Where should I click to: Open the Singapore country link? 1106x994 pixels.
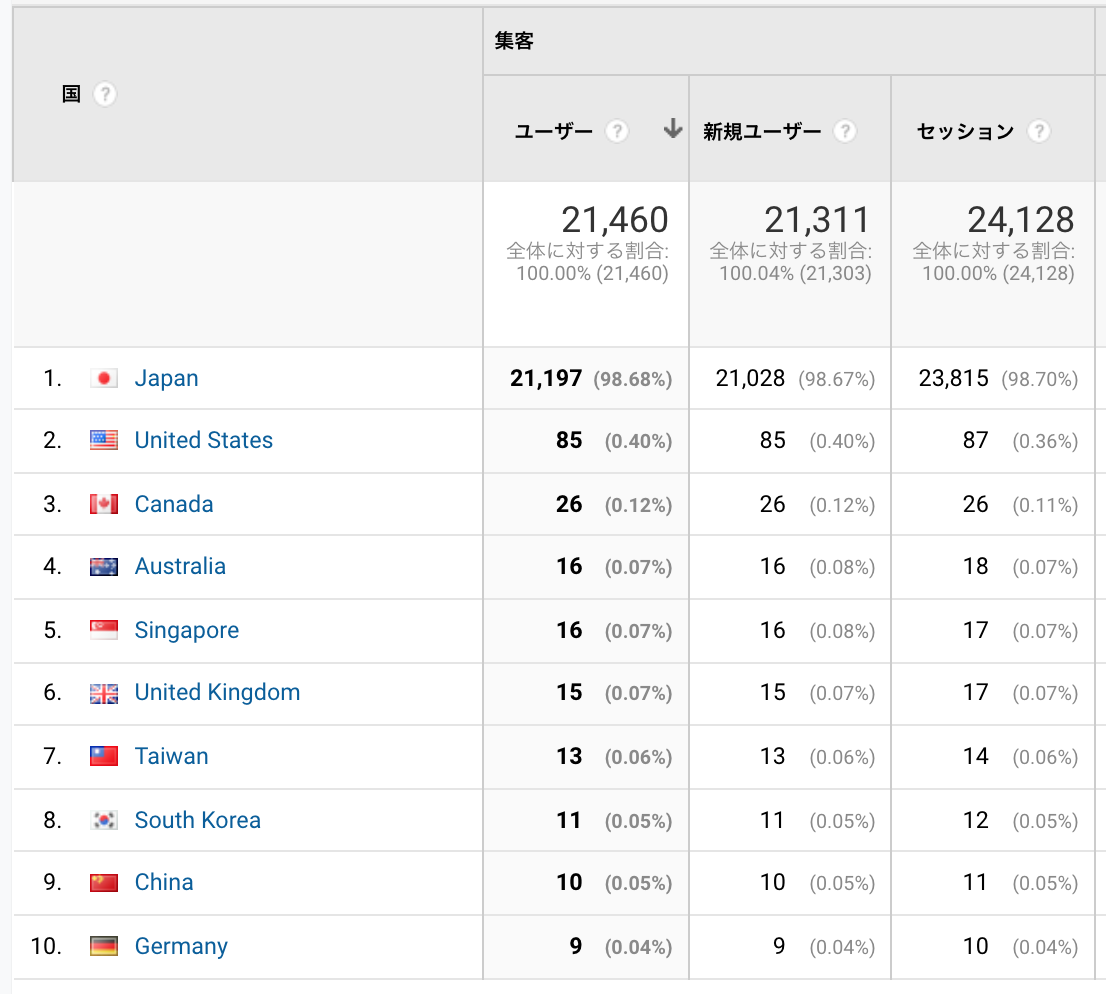pos(187,630)
